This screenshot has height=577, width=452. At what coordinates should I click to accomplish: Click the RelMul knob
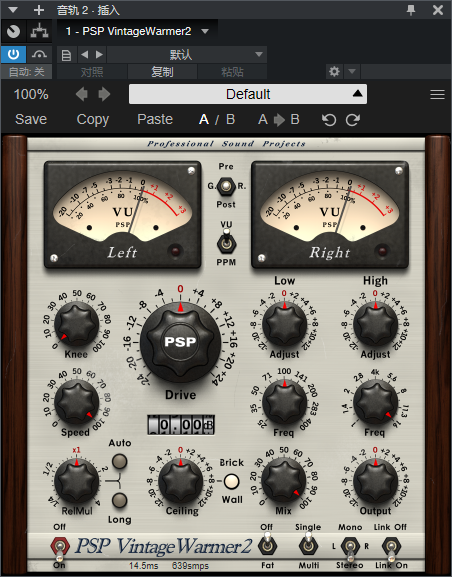[77, 481]
